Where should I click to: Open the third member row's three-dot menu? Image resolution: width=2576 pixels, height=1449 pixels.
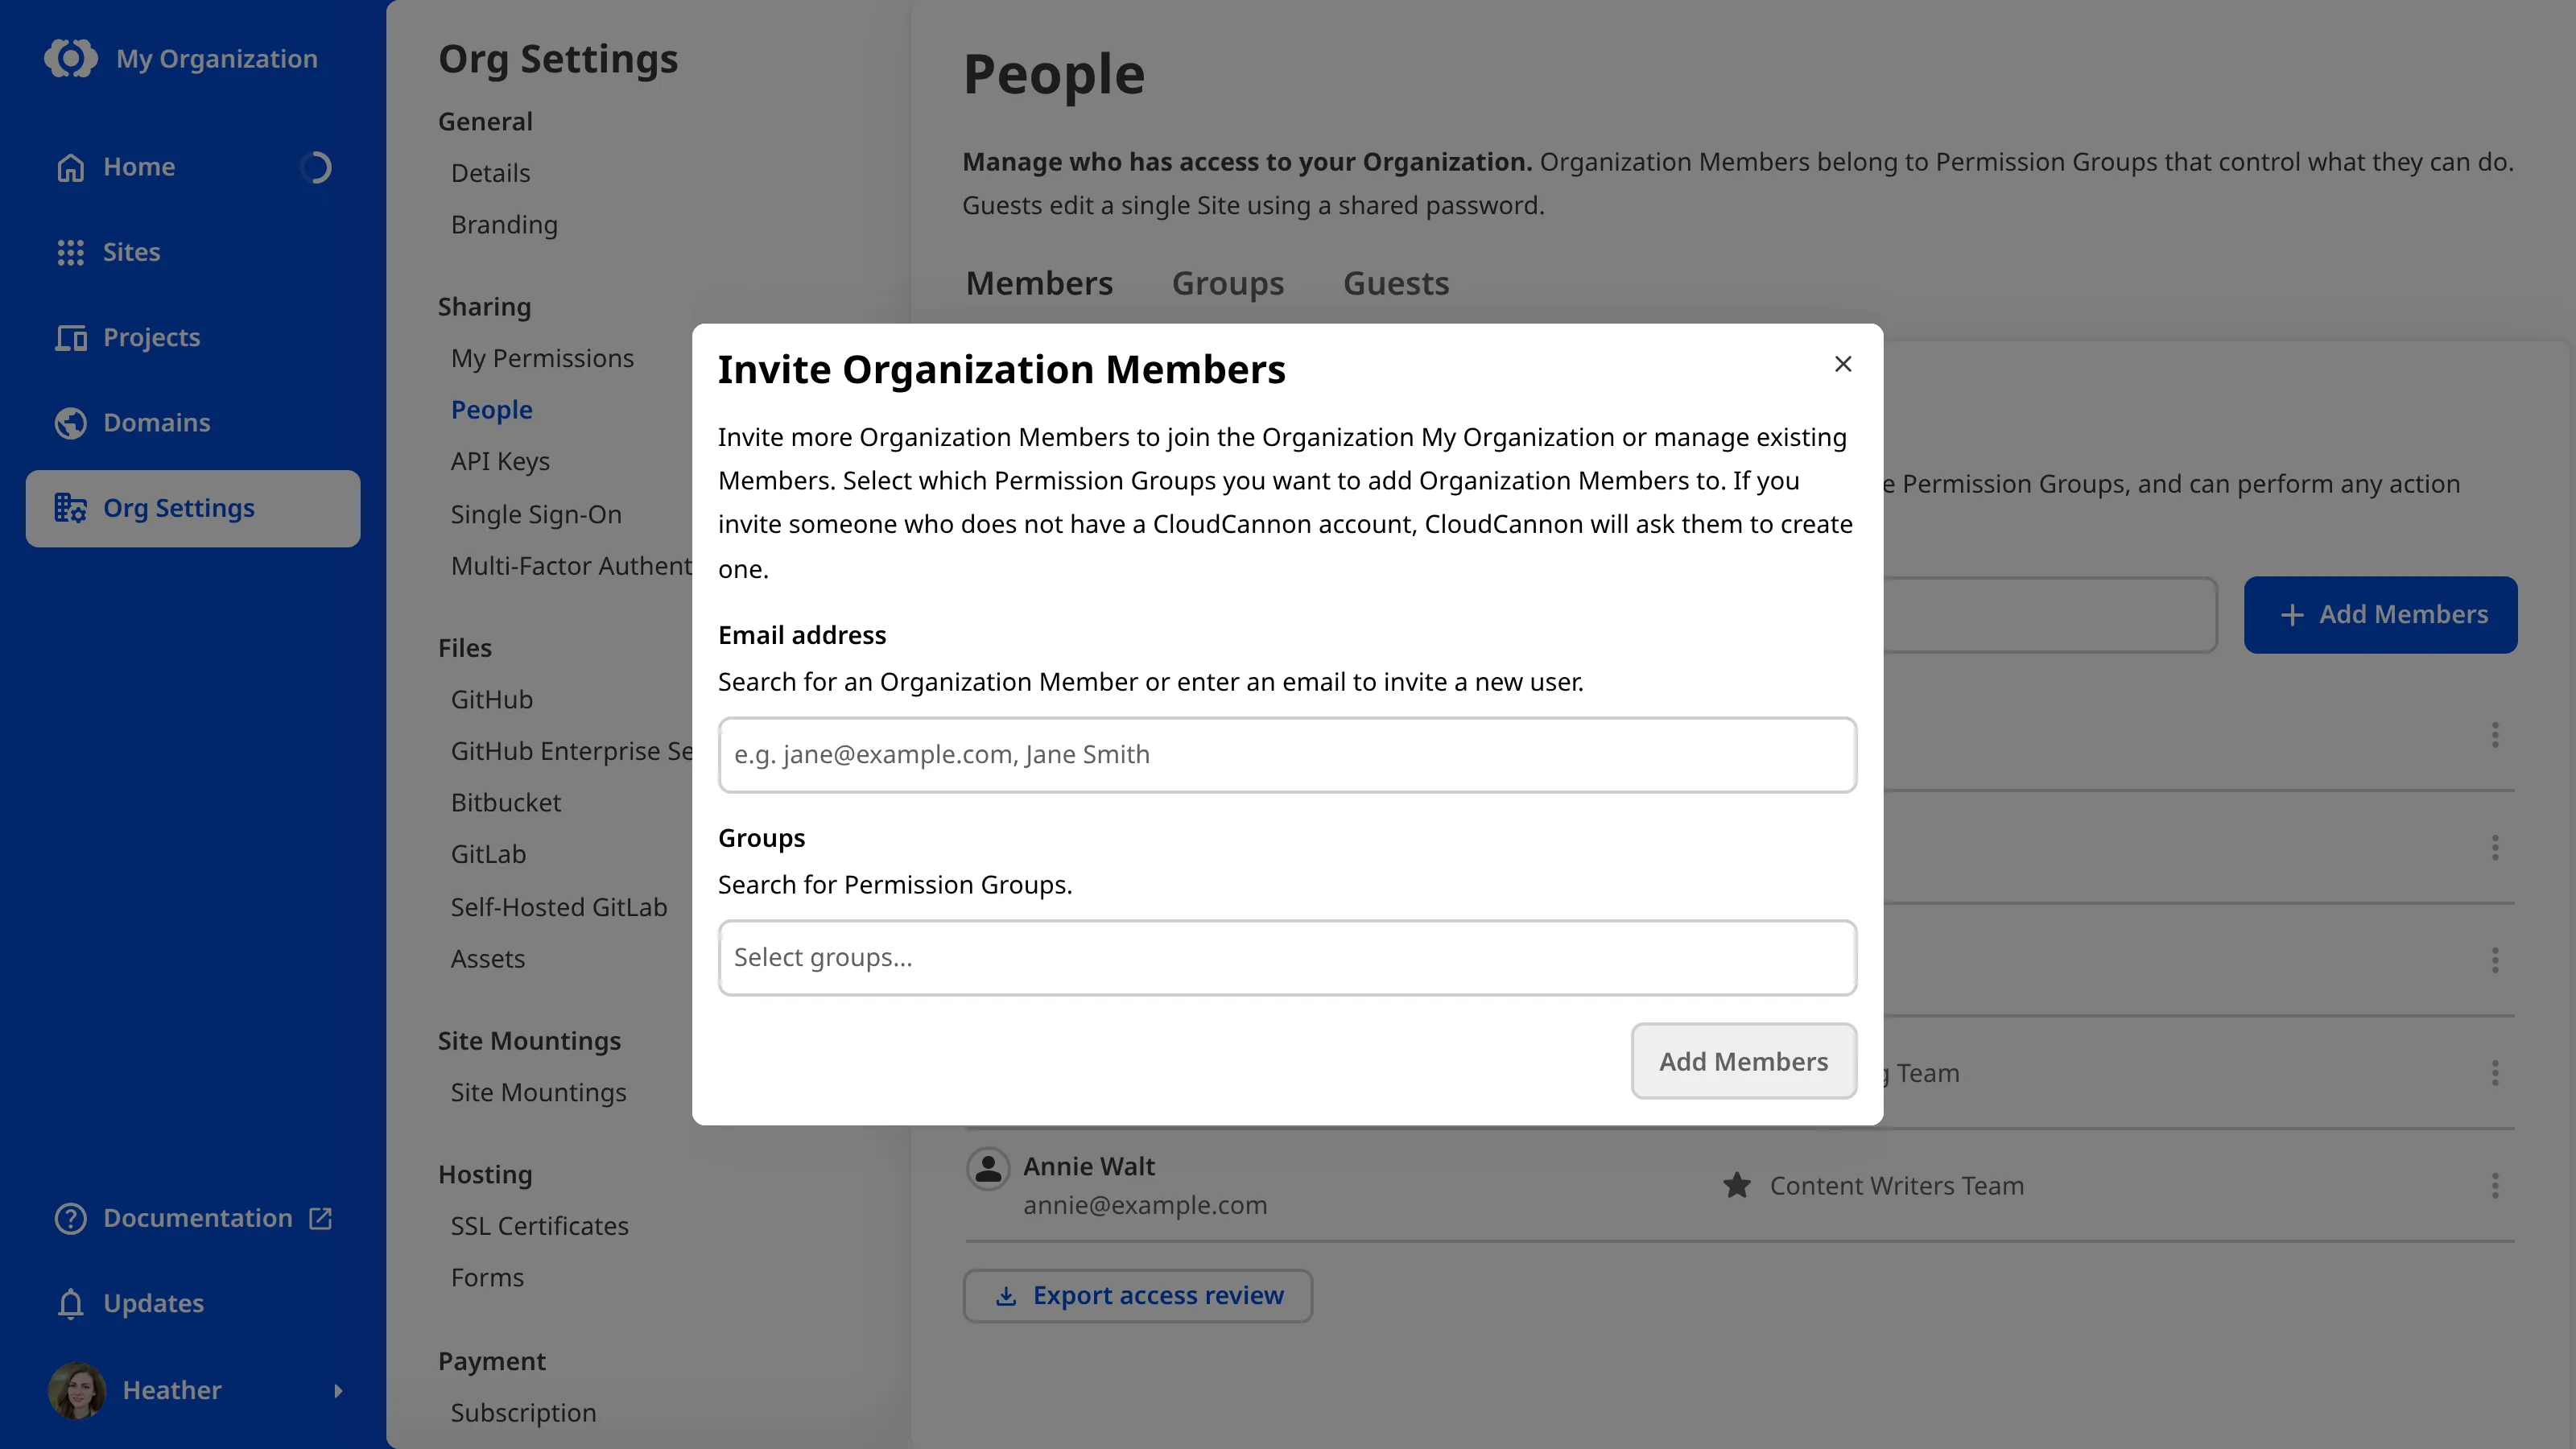2495,960
